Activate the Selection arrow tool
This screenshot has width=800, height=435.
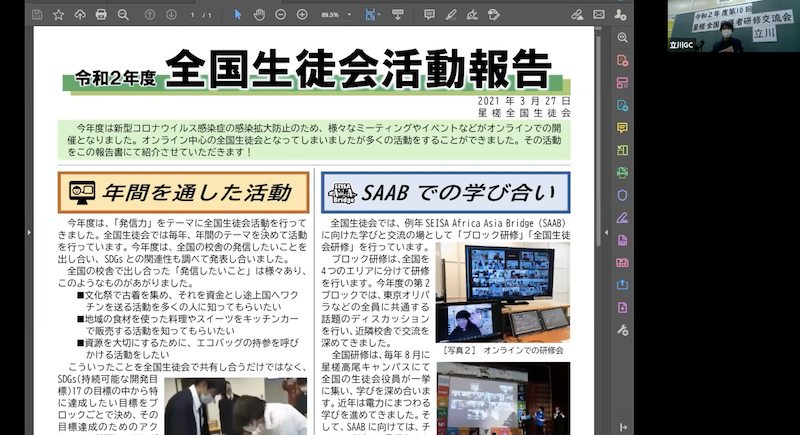pos(238,15)
